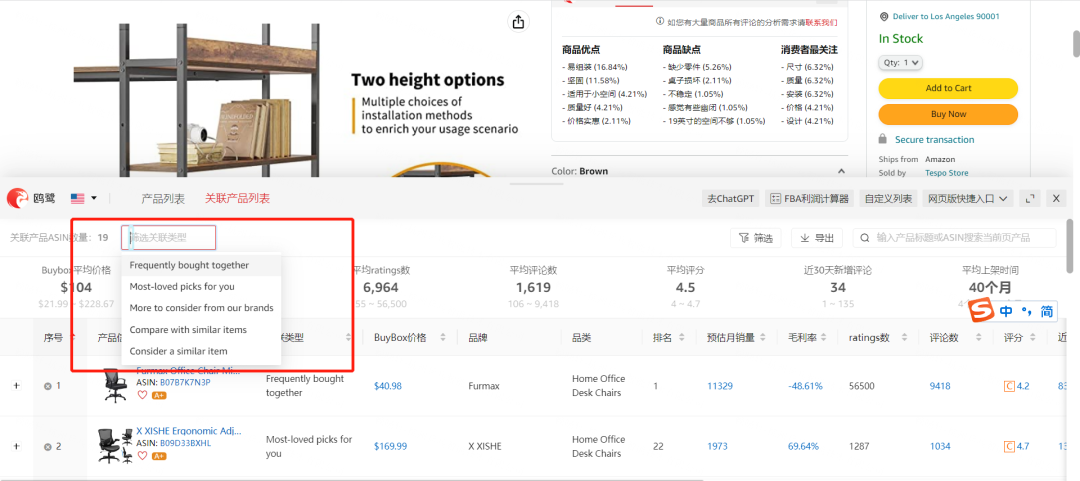Sort by the 预估月销量 column arrows

762,338
